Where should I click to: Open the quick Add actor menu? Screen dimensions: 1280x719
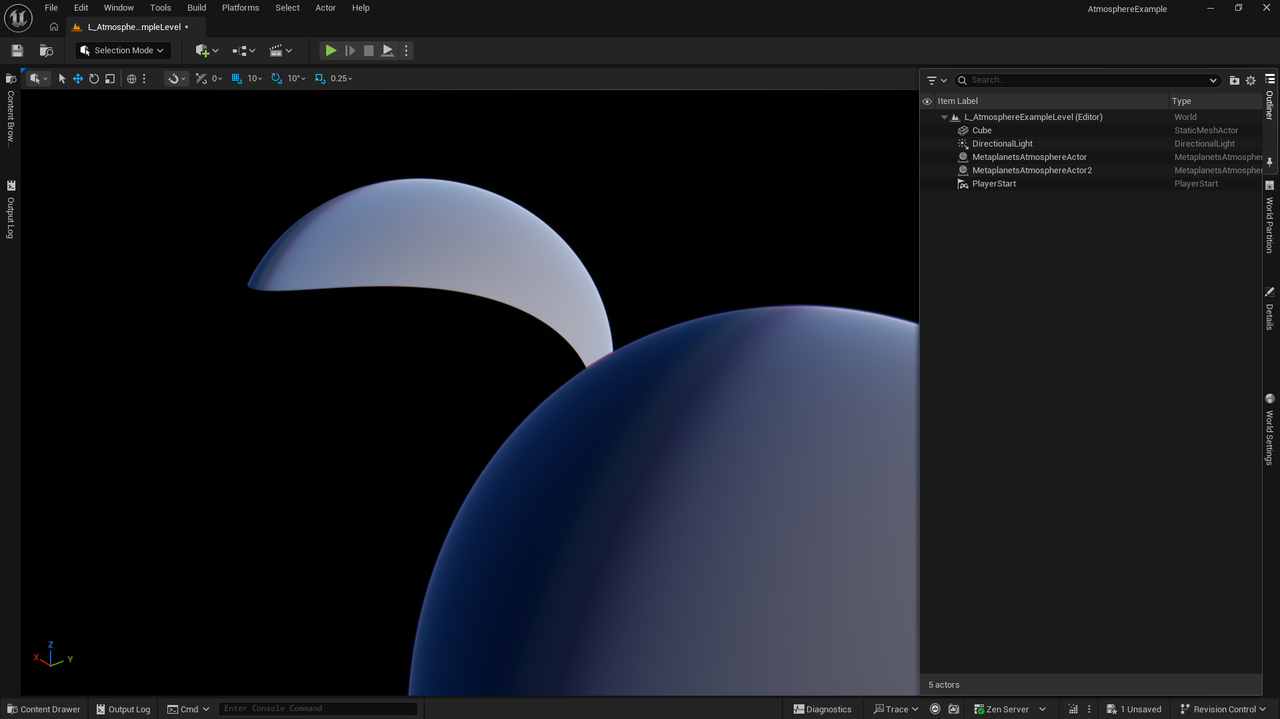pos(207,50)
